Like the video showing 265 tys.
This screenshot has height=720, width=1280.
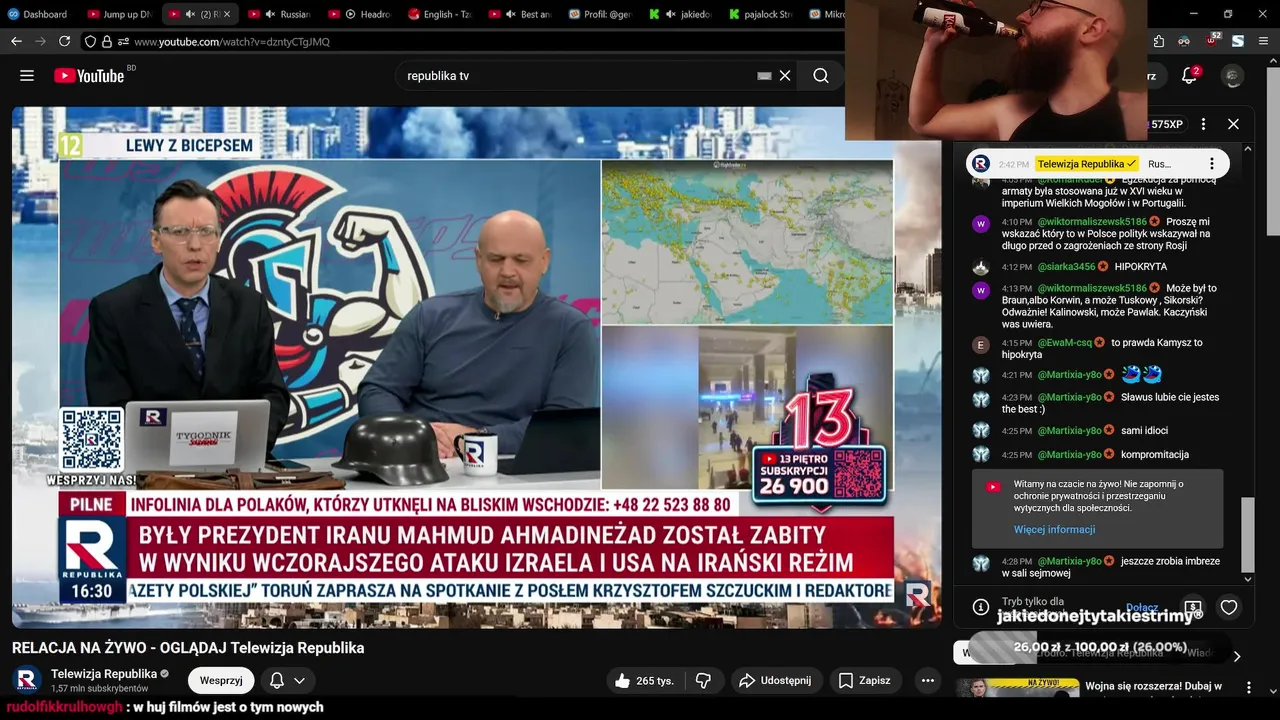coord(645,680)
